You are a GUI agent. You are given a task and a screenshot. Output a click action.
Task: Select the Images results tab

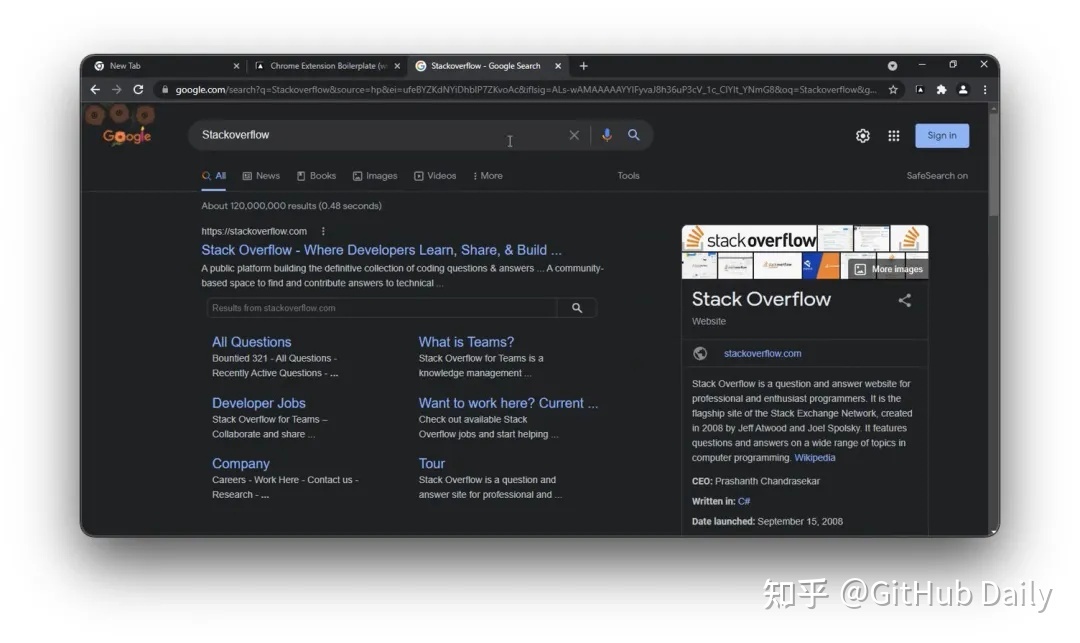tap(375, 176)
